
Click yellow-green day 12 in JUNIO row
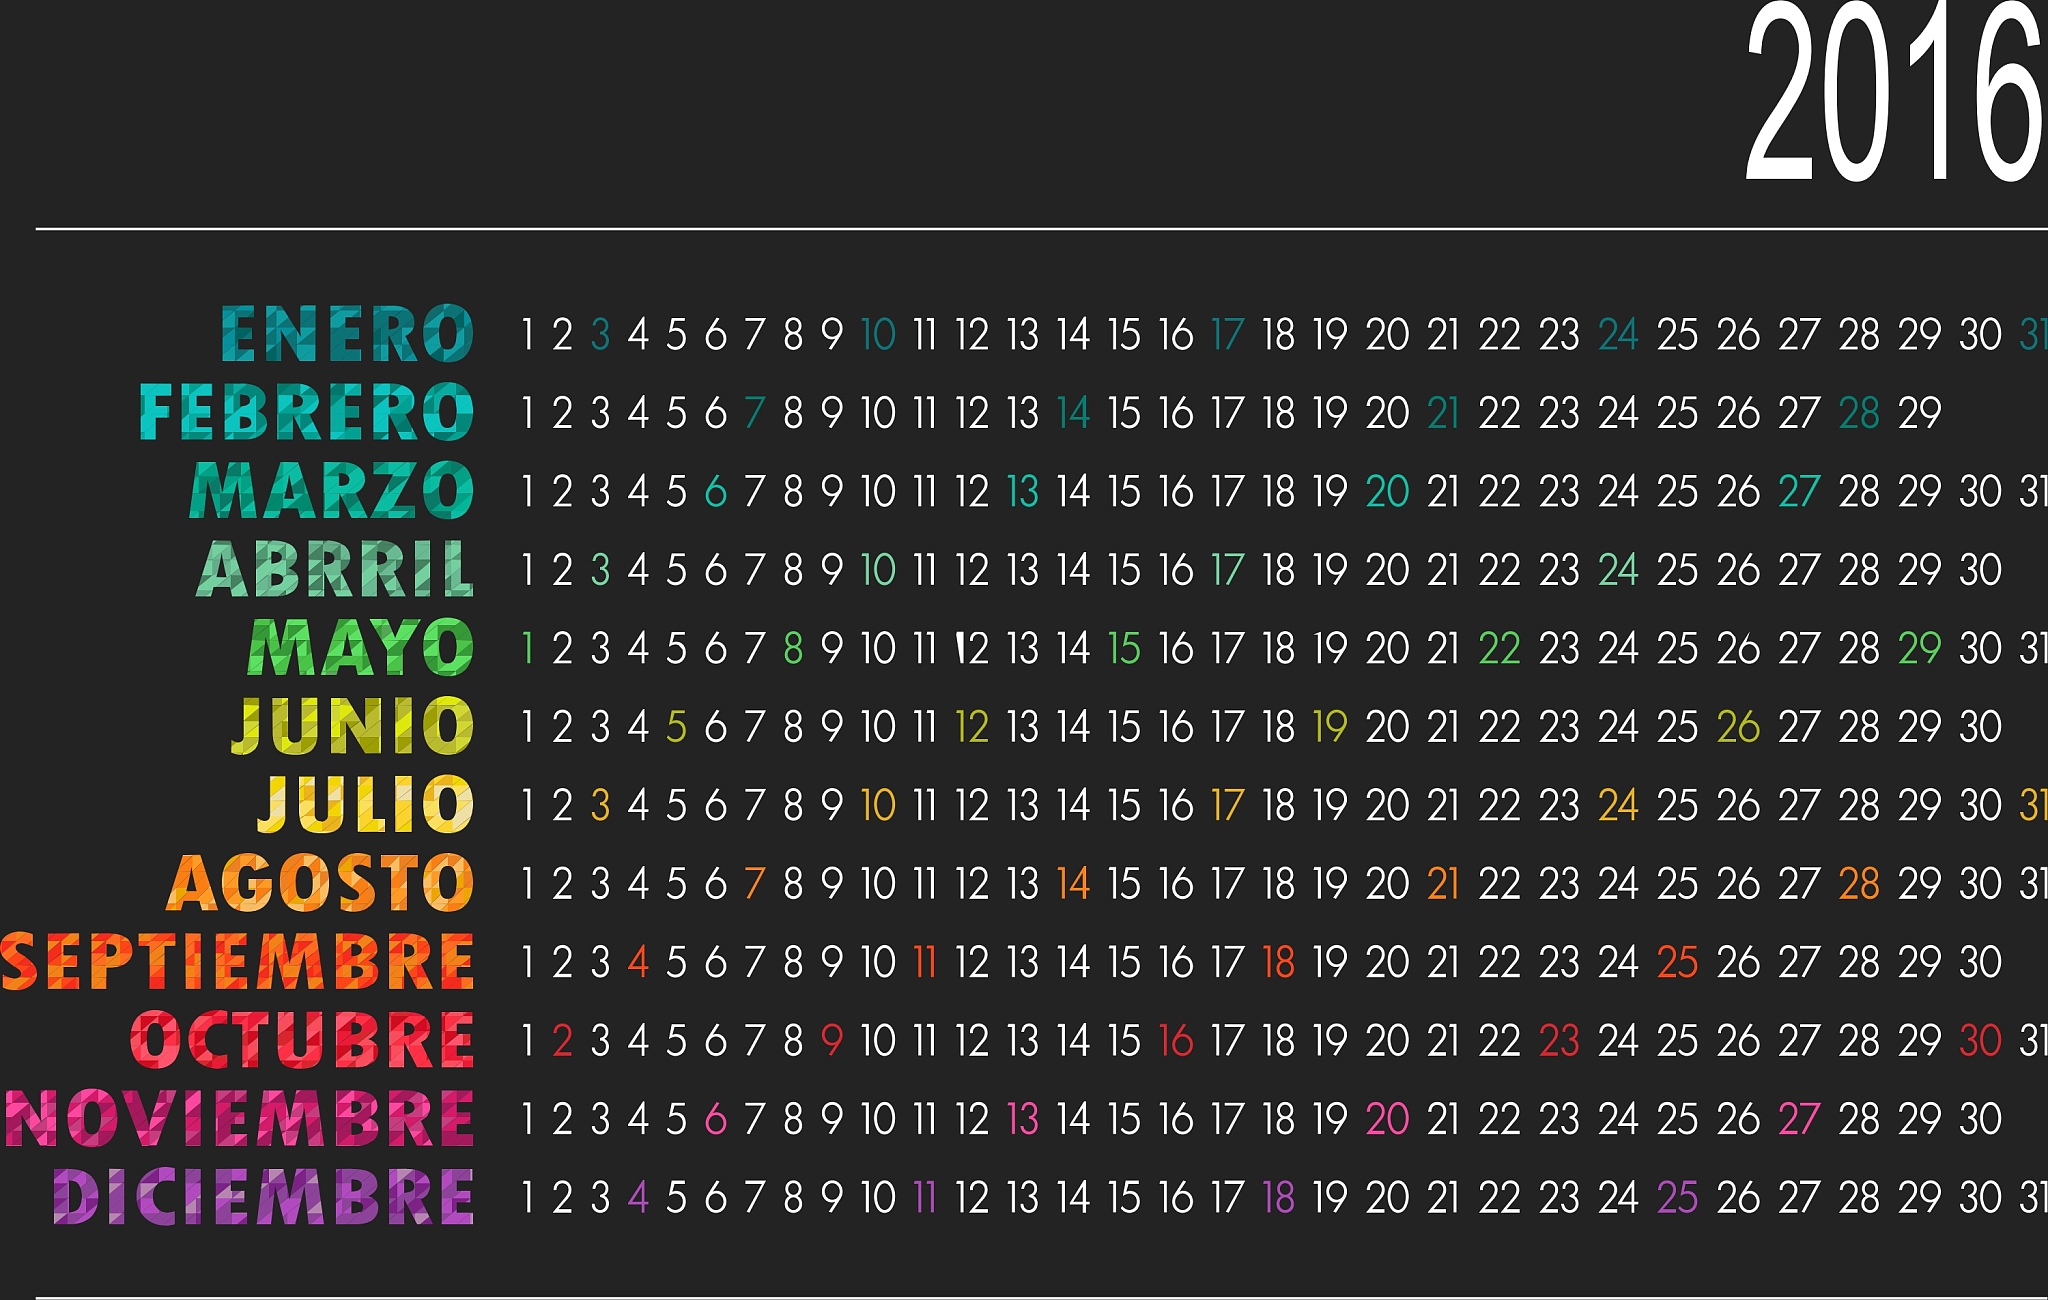971,727
